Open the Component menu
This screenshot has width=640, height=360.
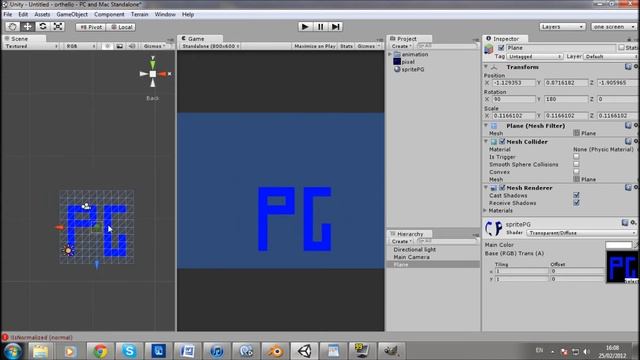tap(109, 14)
